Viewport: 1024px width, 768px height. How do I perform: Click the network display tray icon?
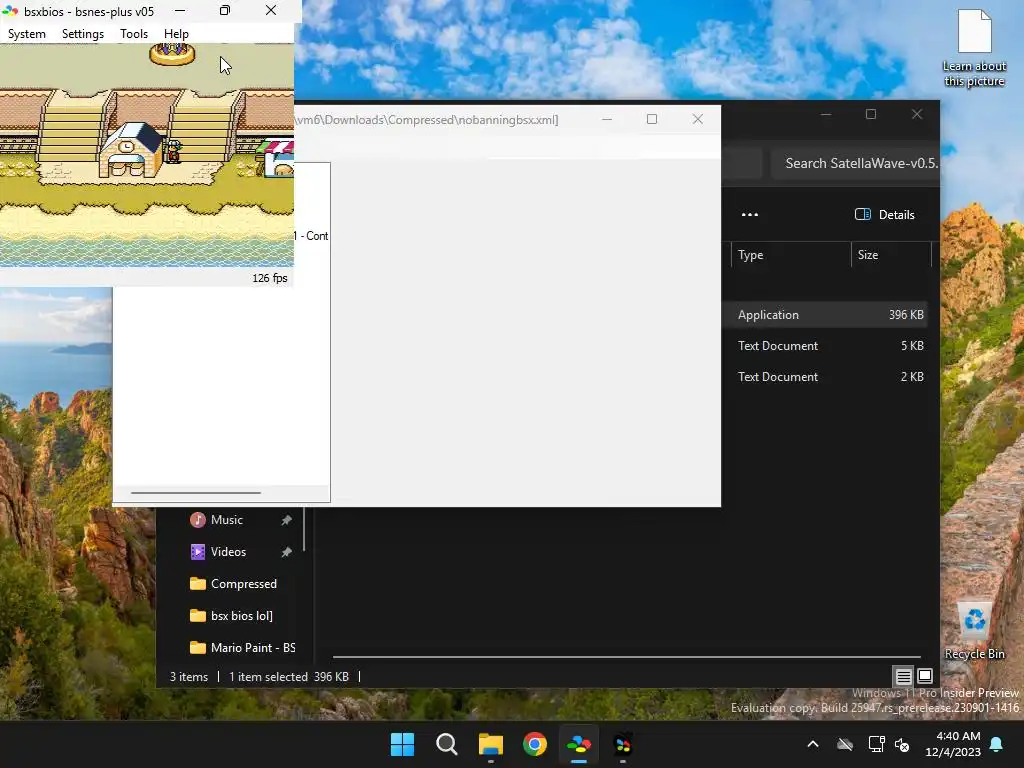pyautogui.click(x=876, y=744)
